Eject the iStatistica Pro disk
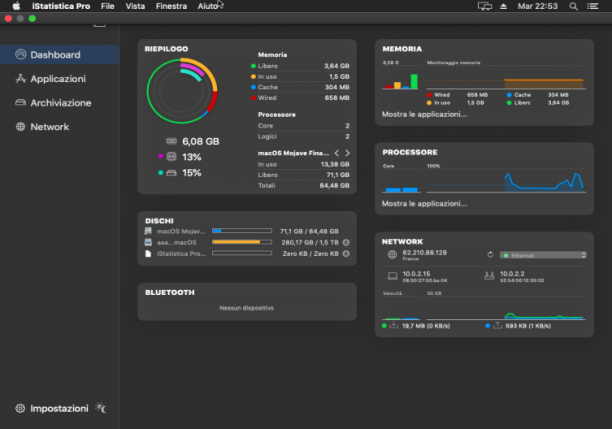 point(346,254)
